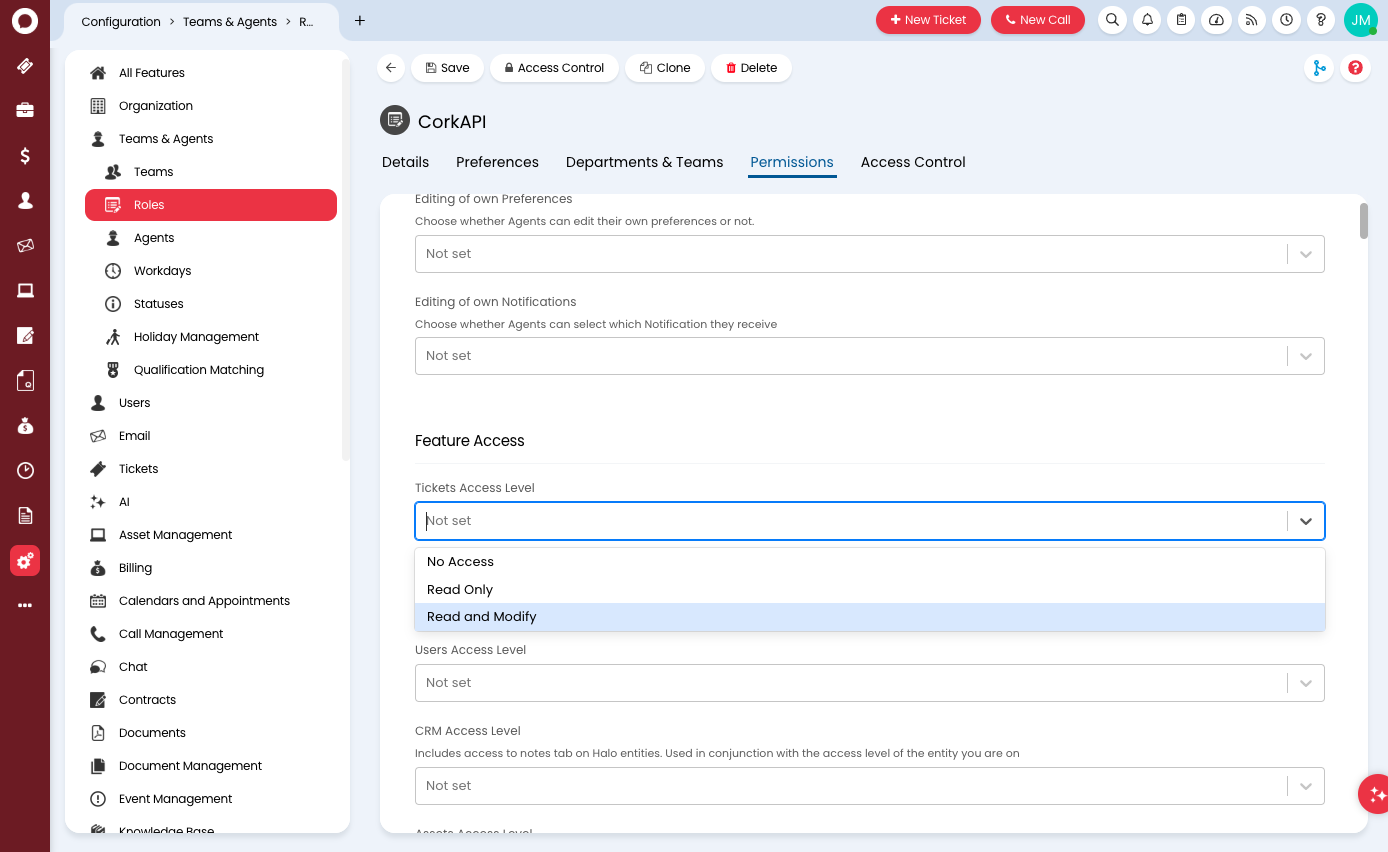
Task: Open the branch diagram icon at top right
Action: pyautogui.click(x=1319, y=68)
